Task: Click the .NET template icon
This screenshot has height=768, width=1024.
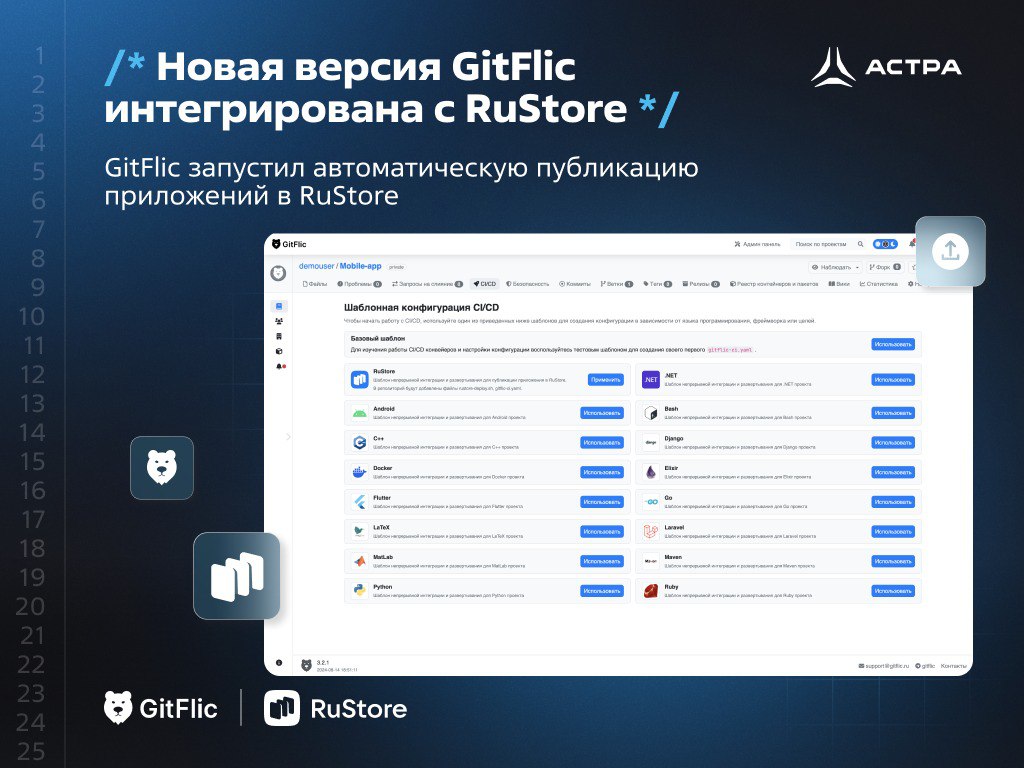Action: (x=650, y=380)
